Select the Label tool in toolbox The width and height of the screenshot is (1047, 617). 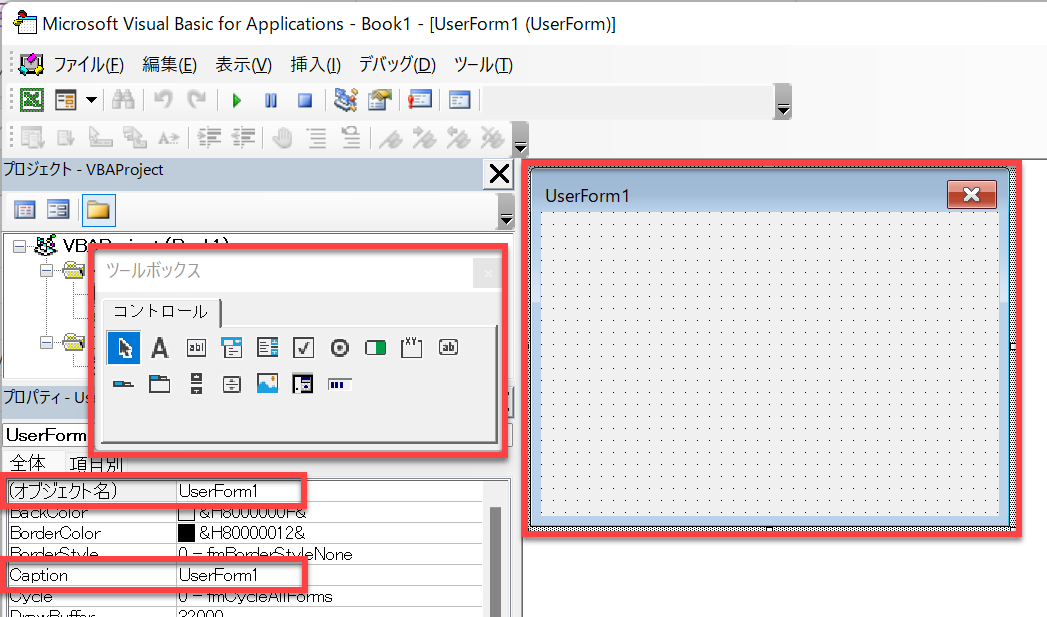[160, 348]
